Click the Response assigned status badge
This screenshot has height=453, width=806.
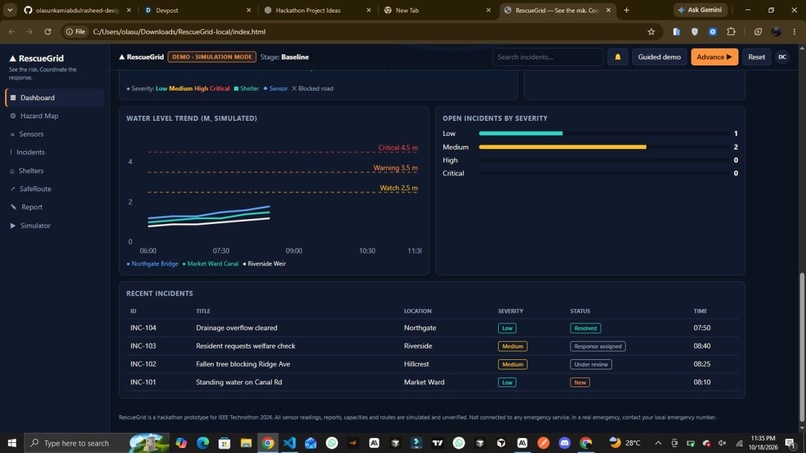[x=597, y=346]
